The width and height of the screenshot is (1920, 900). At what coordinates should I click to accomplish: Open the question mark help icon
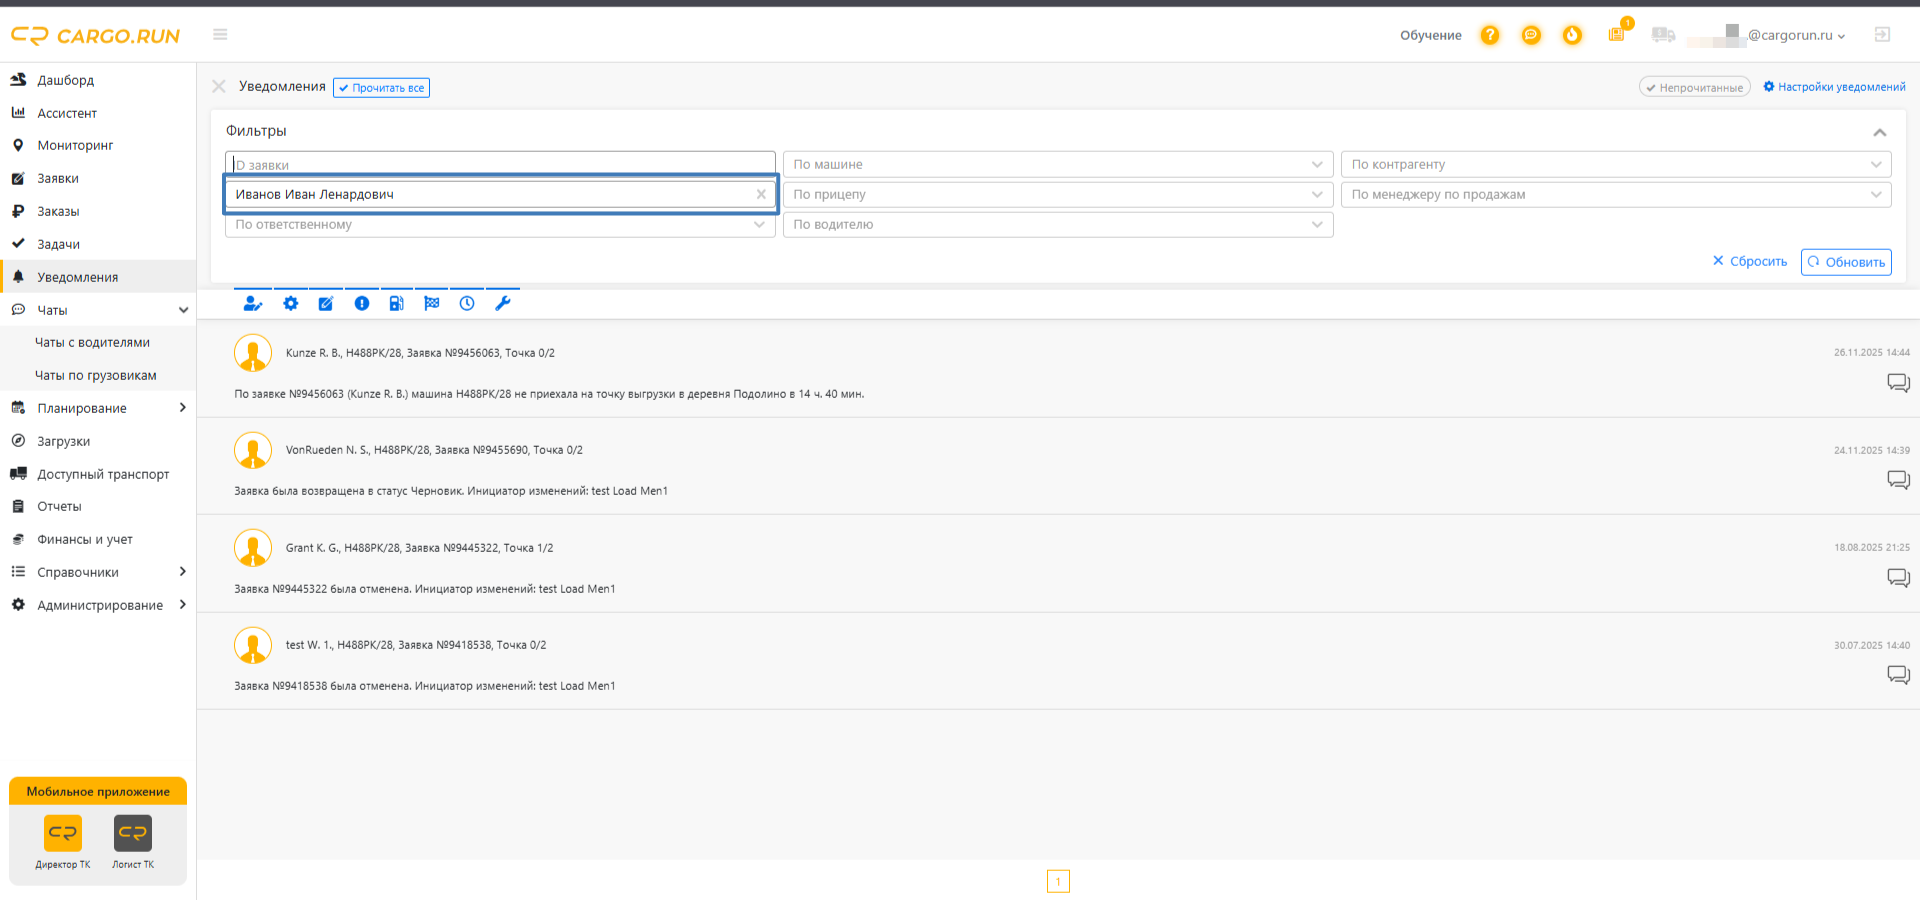(x=1490, y=35)
